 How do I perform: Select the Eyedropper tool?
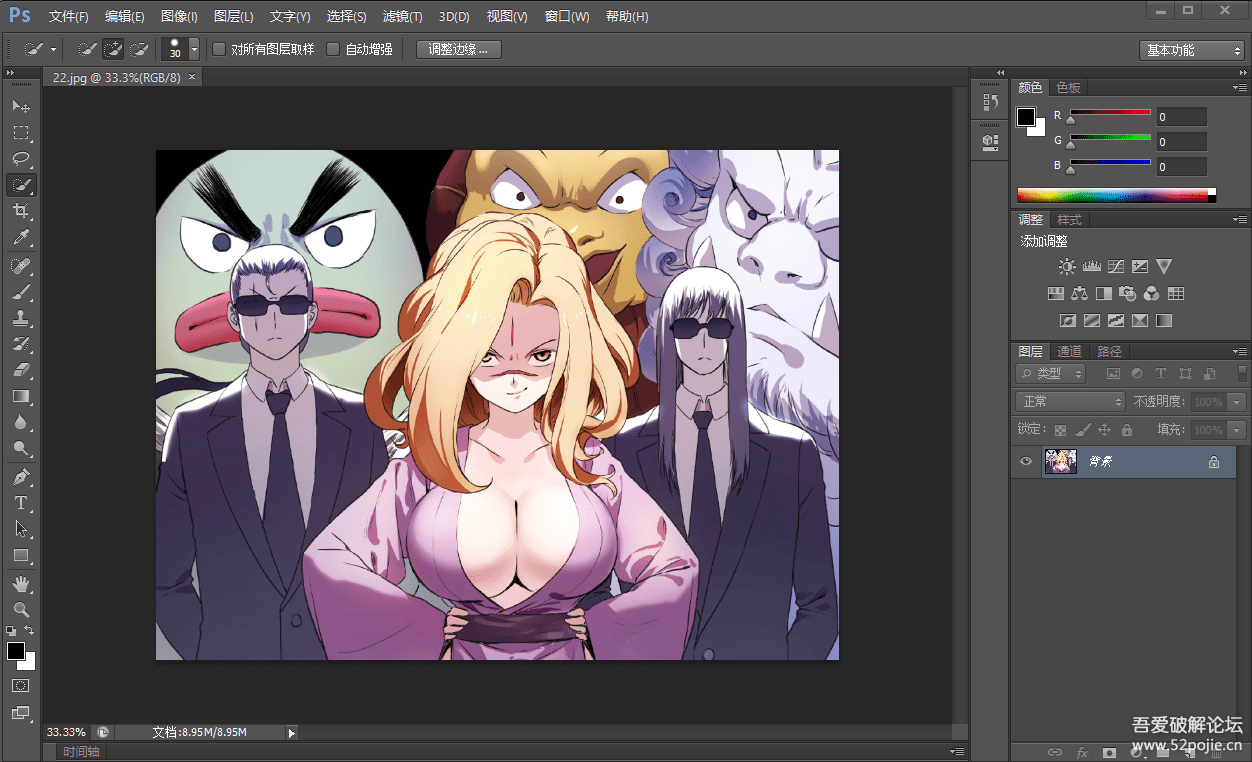coord(20,238)
